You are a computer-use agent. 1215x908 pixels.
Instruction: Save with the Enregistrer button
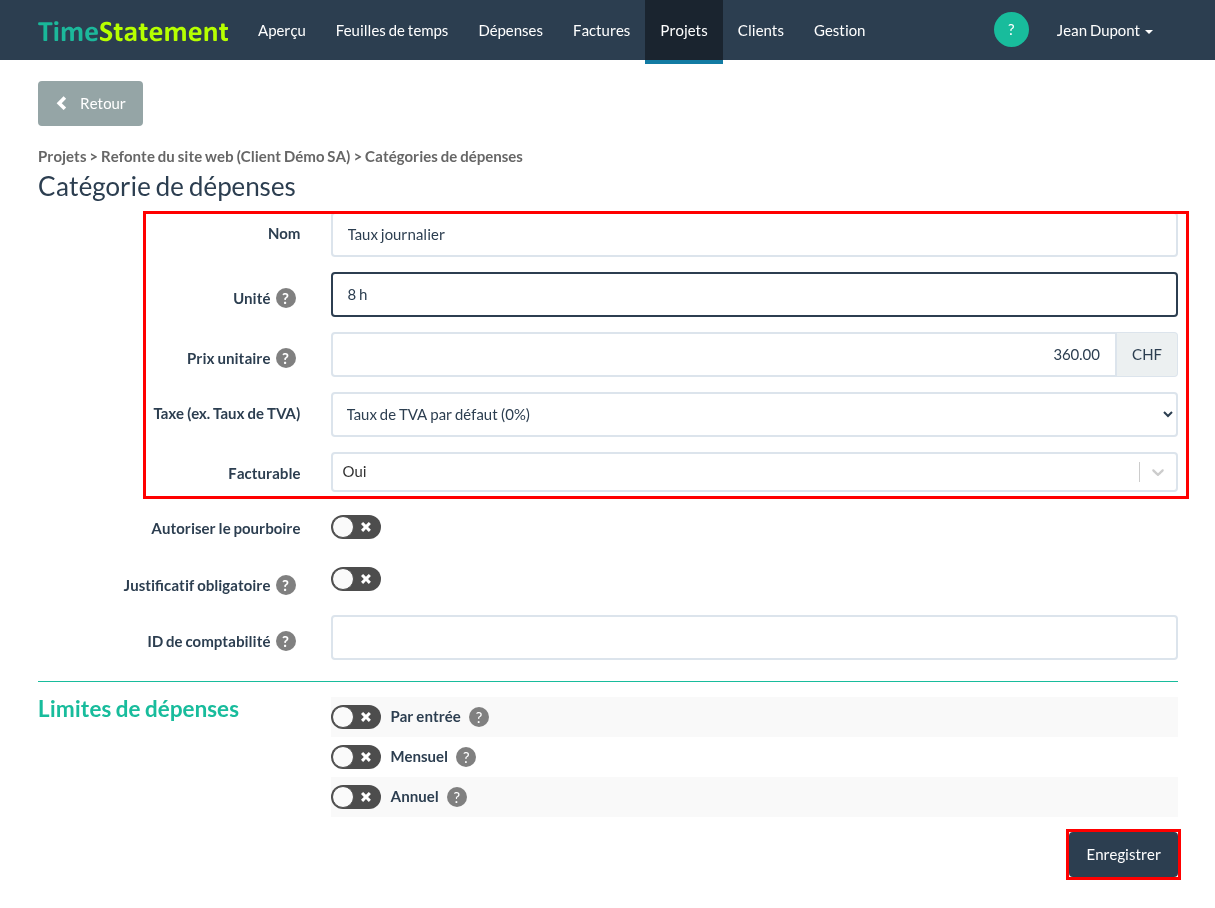tap(1124, 855)
